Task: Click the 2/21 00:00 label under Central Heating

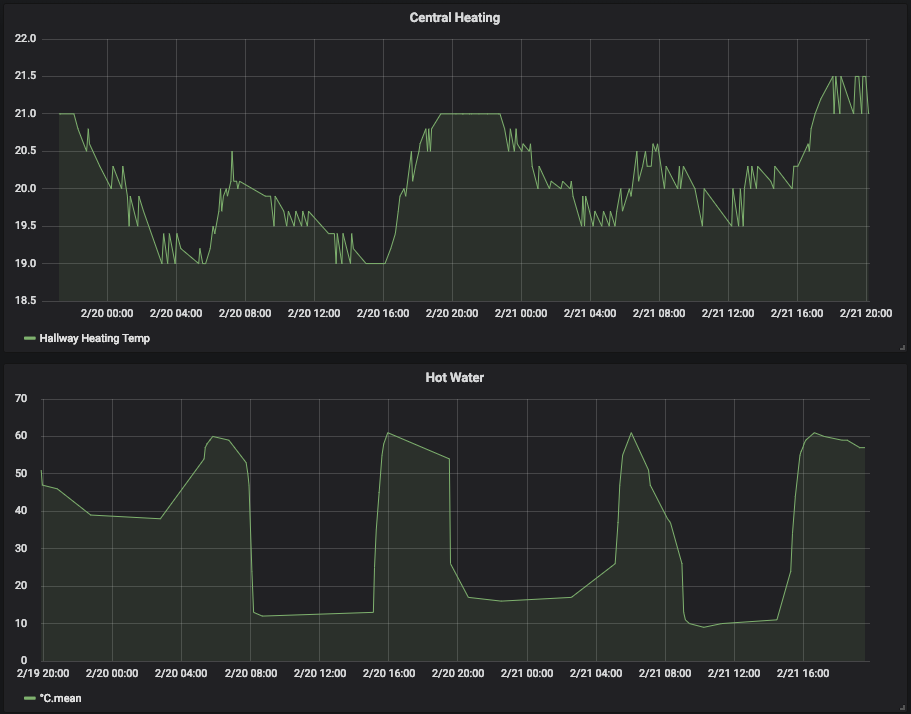Action: click(521, 313)
